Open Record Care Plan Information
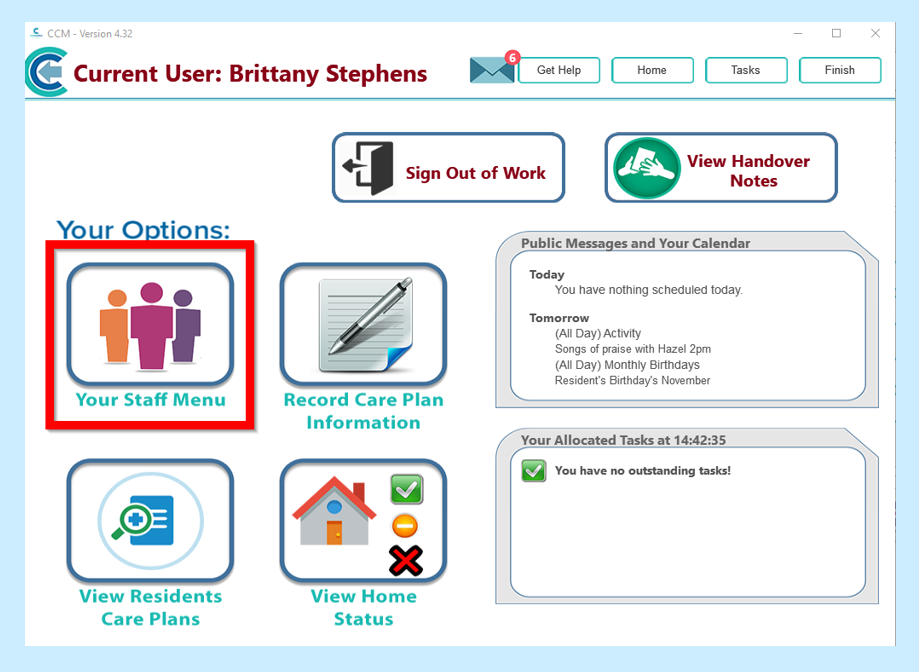The image size is (919, 672). pos(363,325)
